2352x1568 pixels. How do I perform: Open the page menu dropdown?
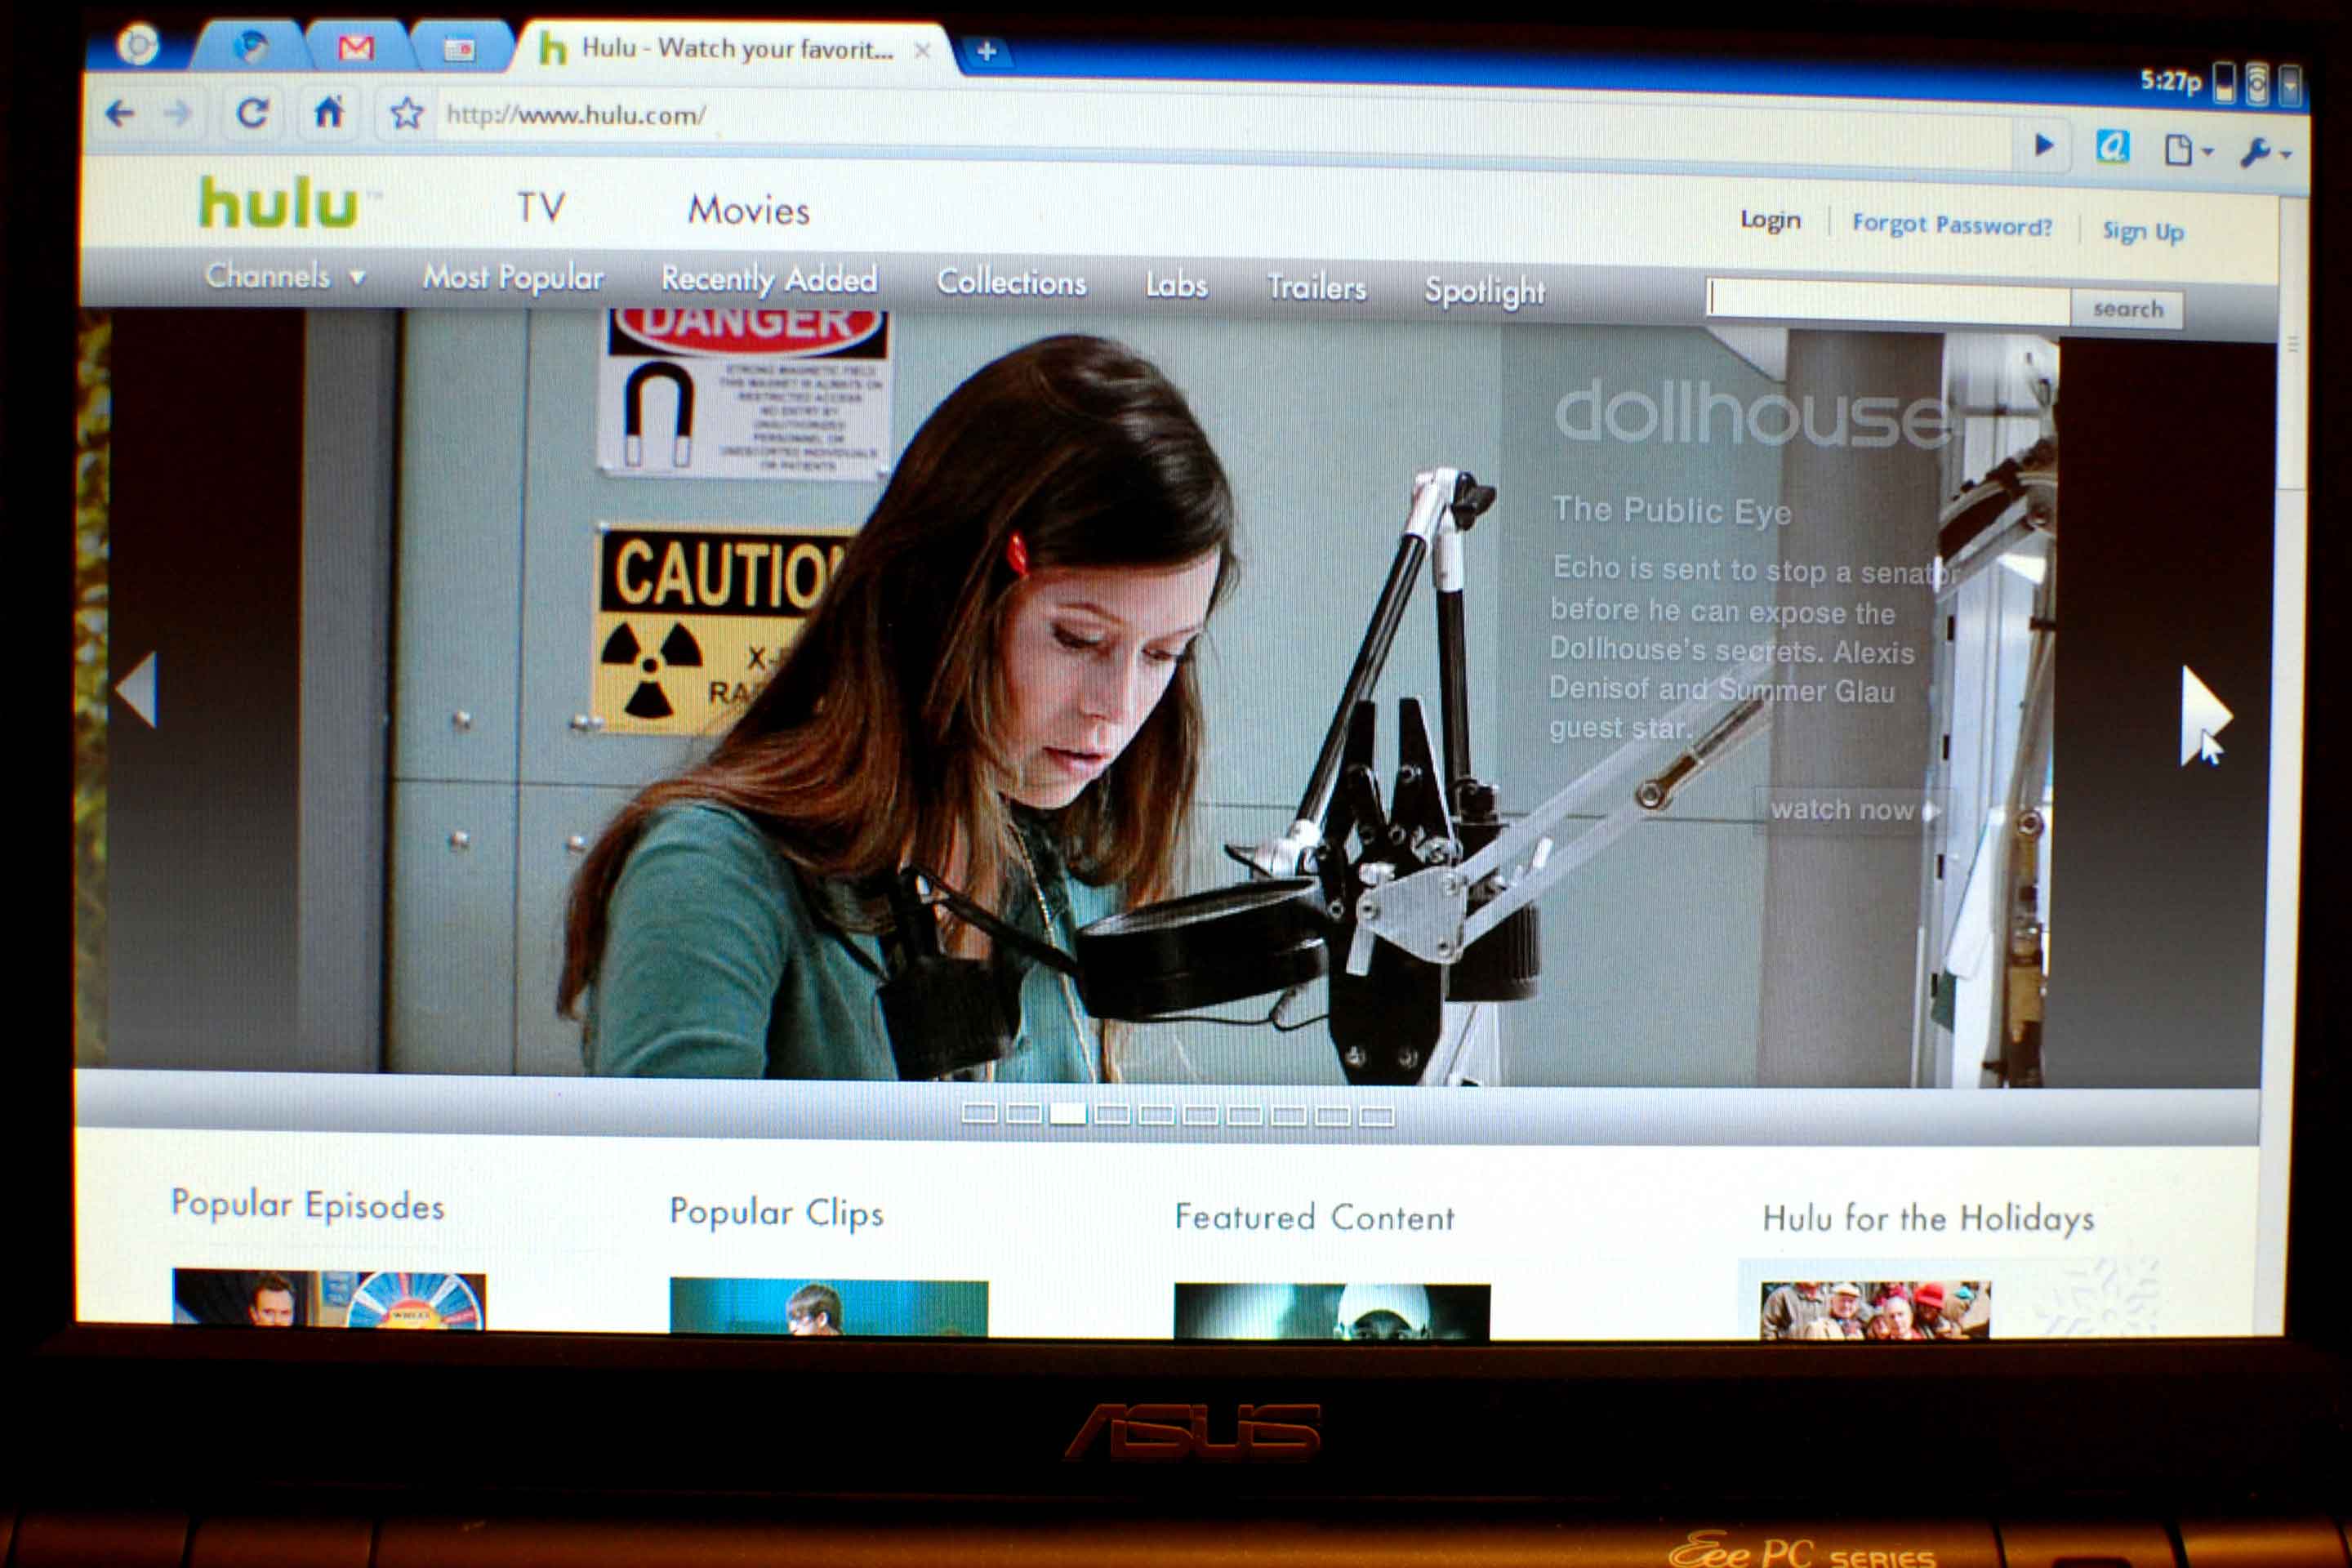point(2186,151)
